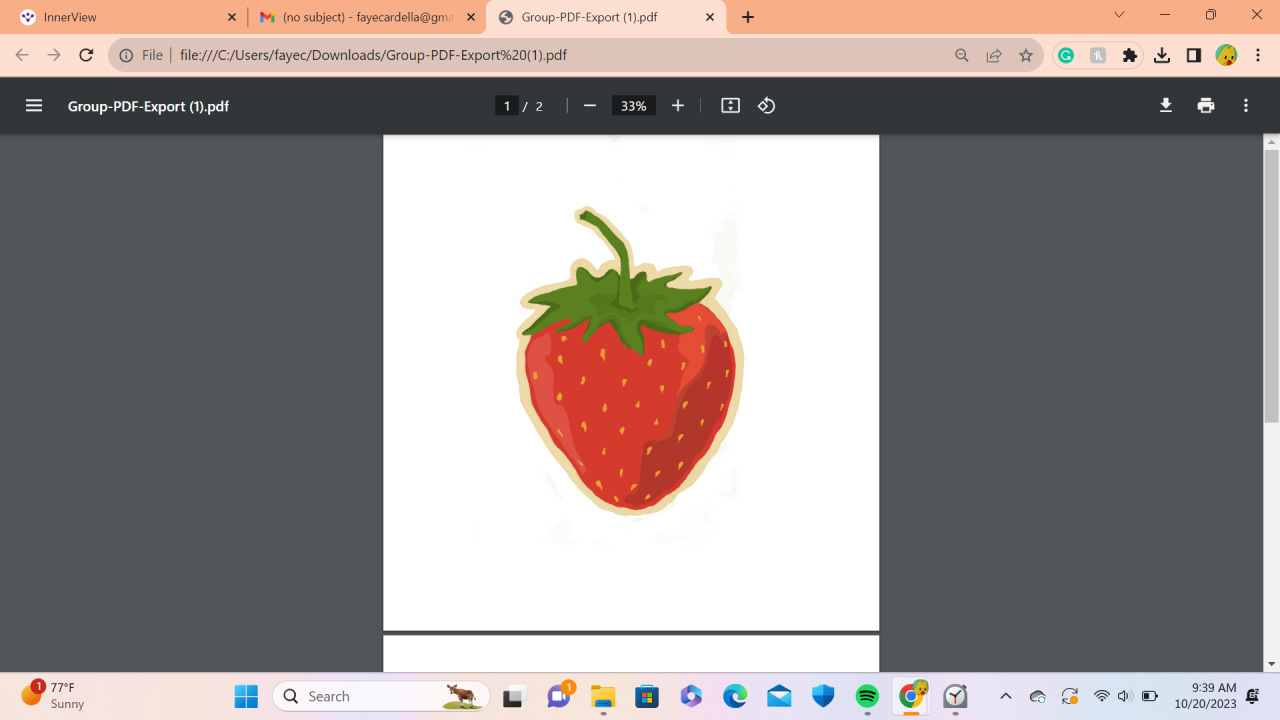The image size is (1280, 720).
Task: Open the notification center icon
Action: coord(1253,696)
